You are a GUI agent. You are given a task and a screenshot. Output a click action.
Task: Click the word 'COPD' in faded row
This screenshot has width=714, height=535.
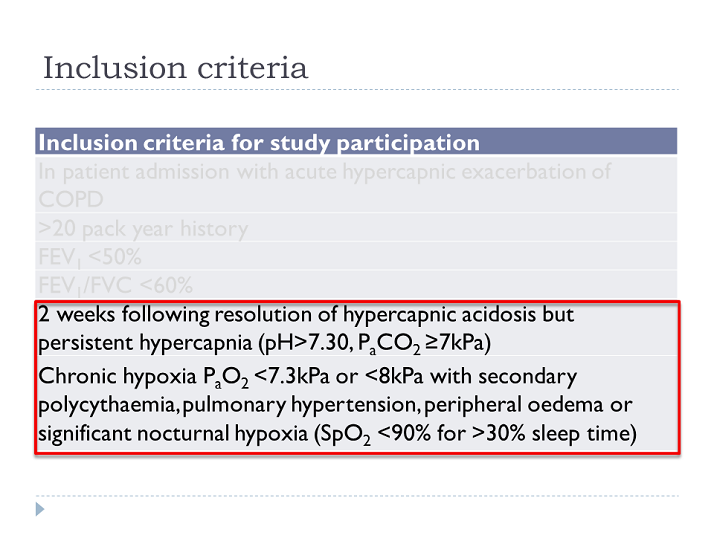tap(71, 199)
